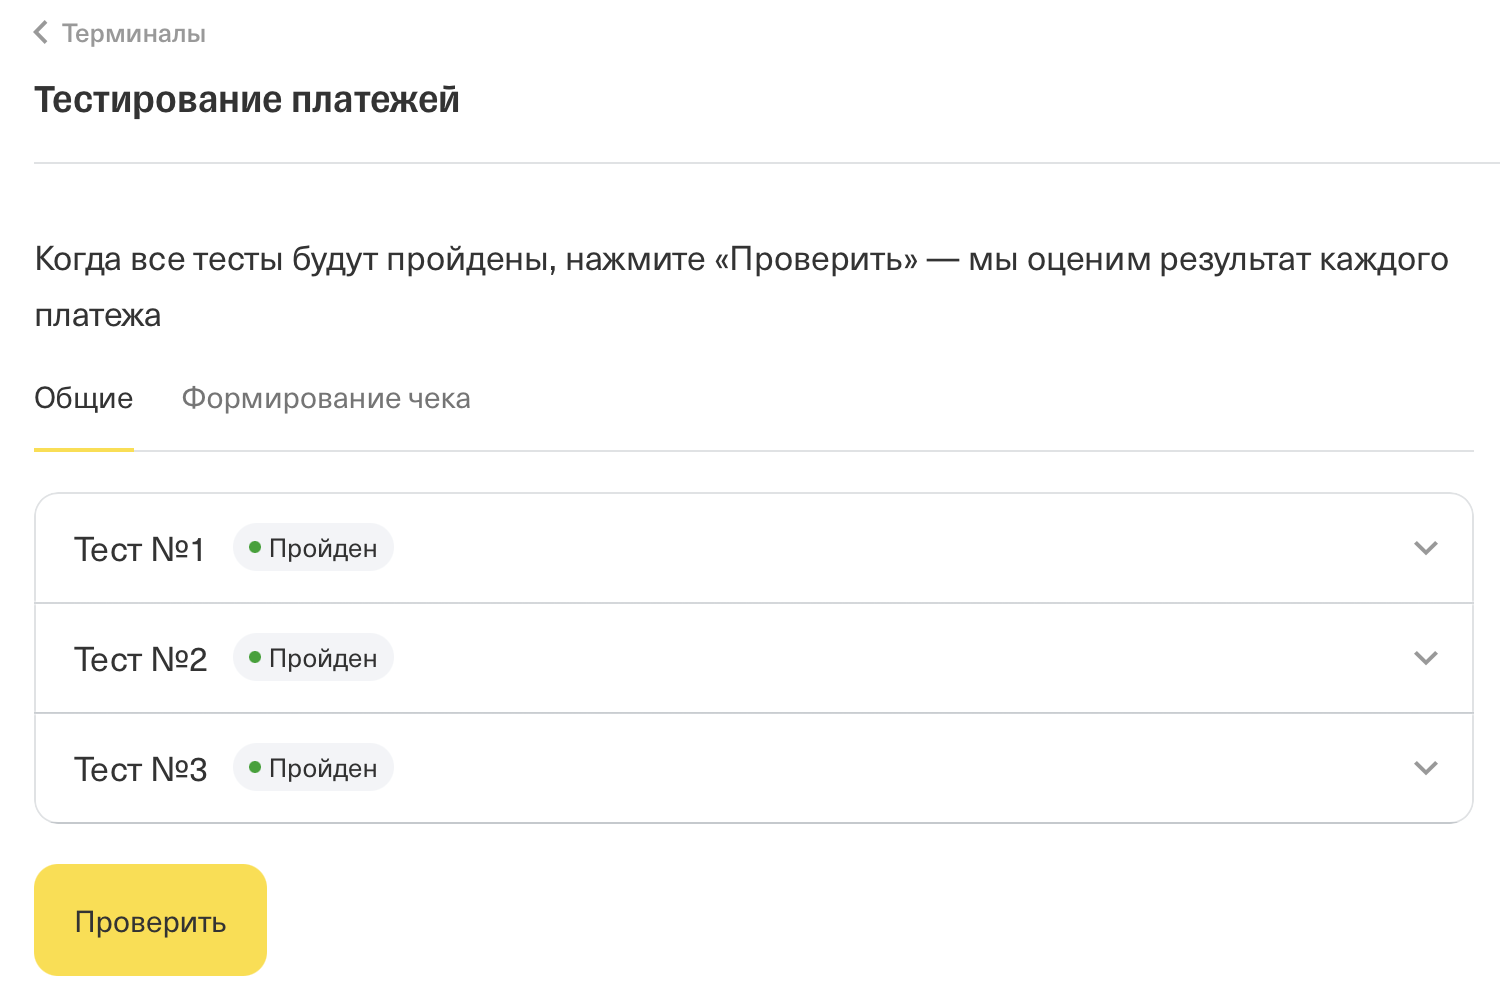Select the Общие tab
The image size is (1500, 1004).
(83, 398)
